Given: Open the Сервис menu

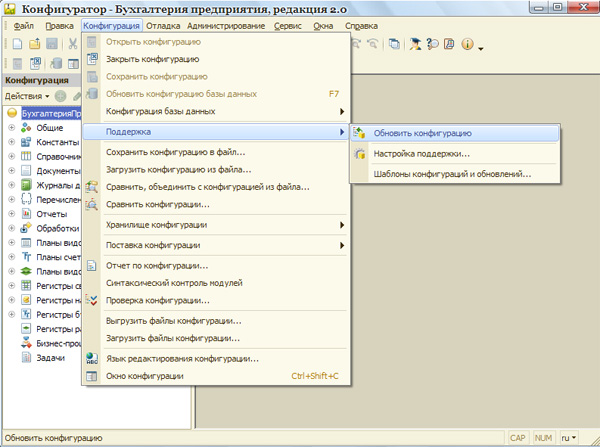Looking at the screenshot, I should [288, 26].
